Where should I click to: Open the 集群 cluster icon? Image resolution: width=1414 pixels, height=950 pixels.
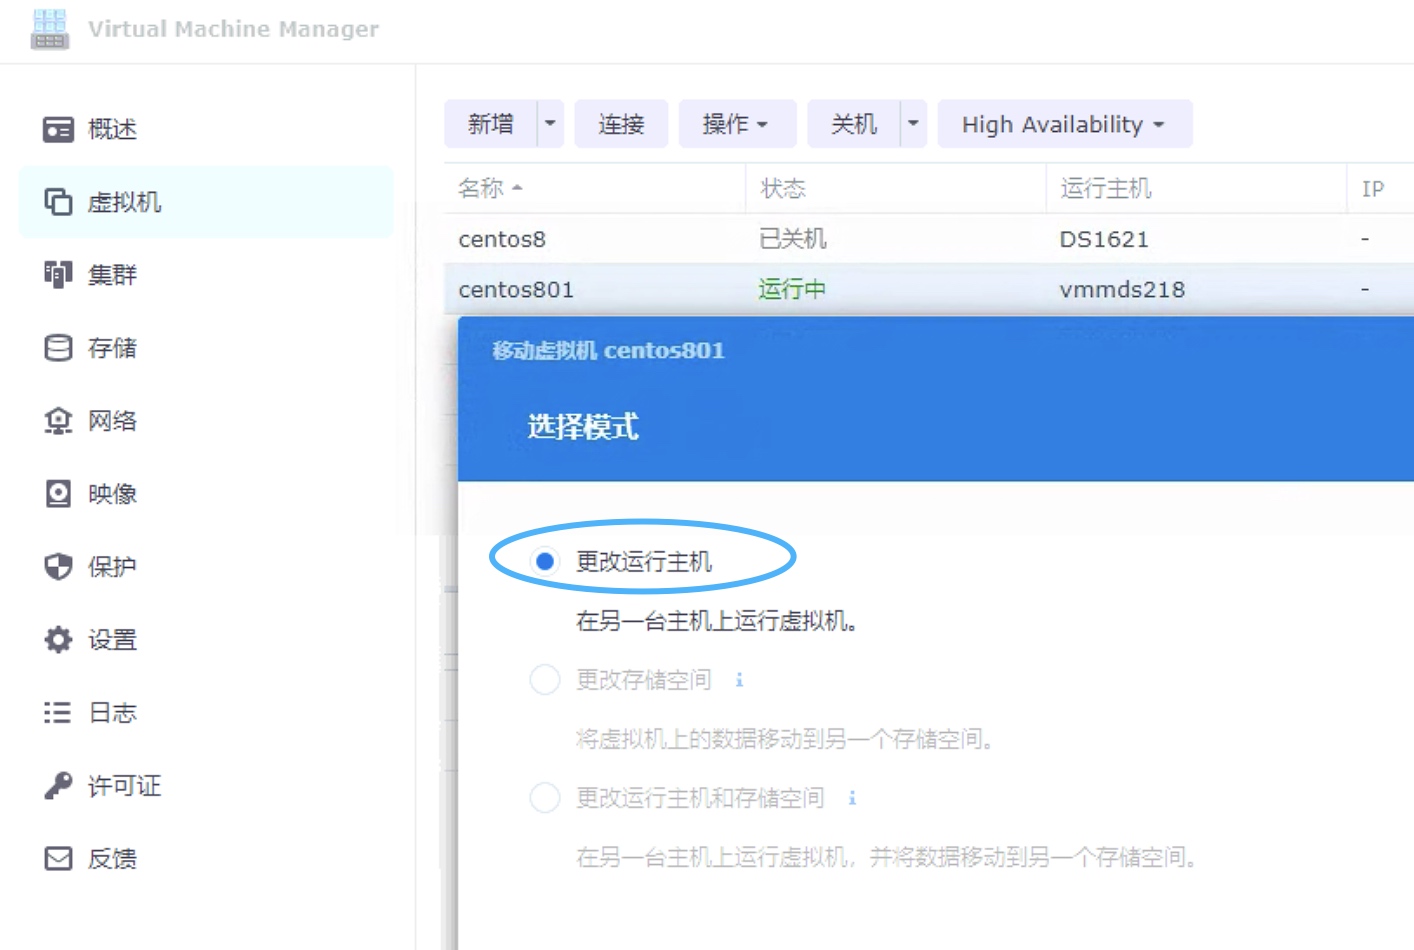(58, 275)
